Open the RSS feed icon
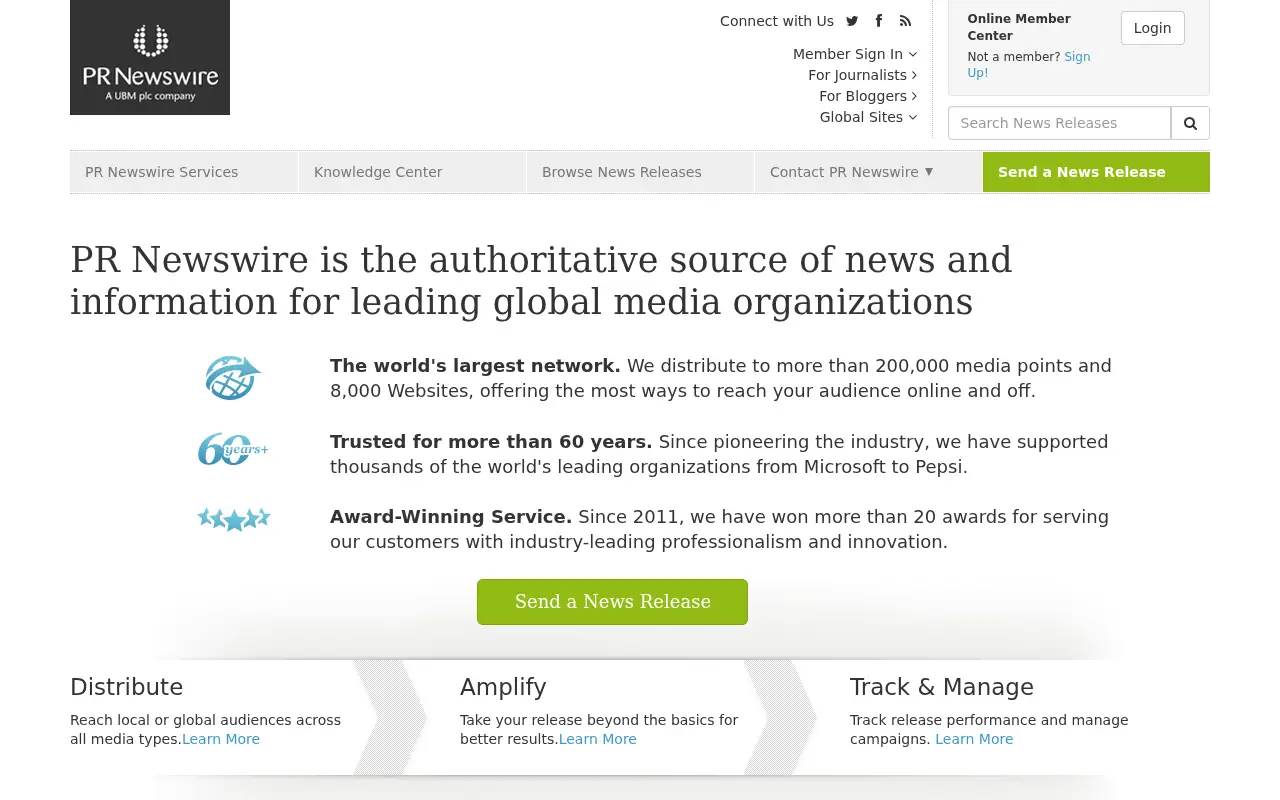Viewport: 1280px width, 800px height. point(905,21)
